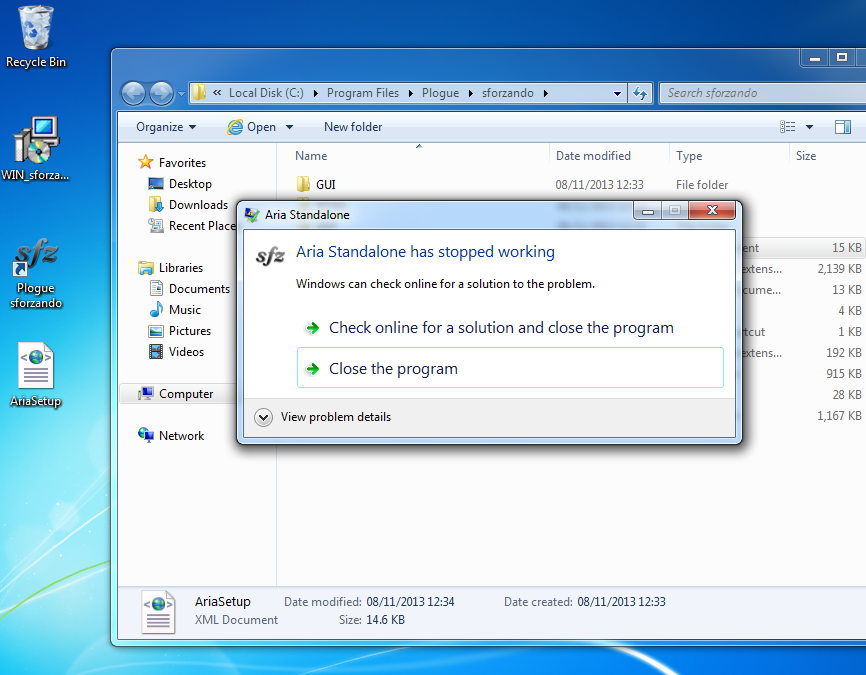Select the GUI folder row
Image resolution: width=866 pixels, height=675 pixels.
point(572,184)
